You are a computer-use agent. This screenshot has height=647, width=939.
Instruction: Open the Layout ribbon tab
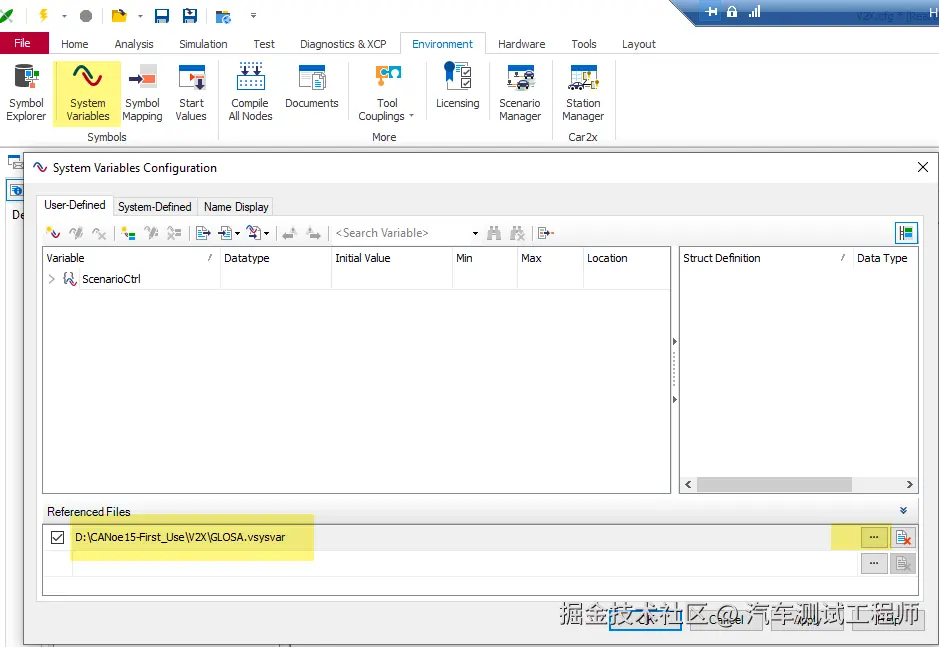(x=638, y=44)
